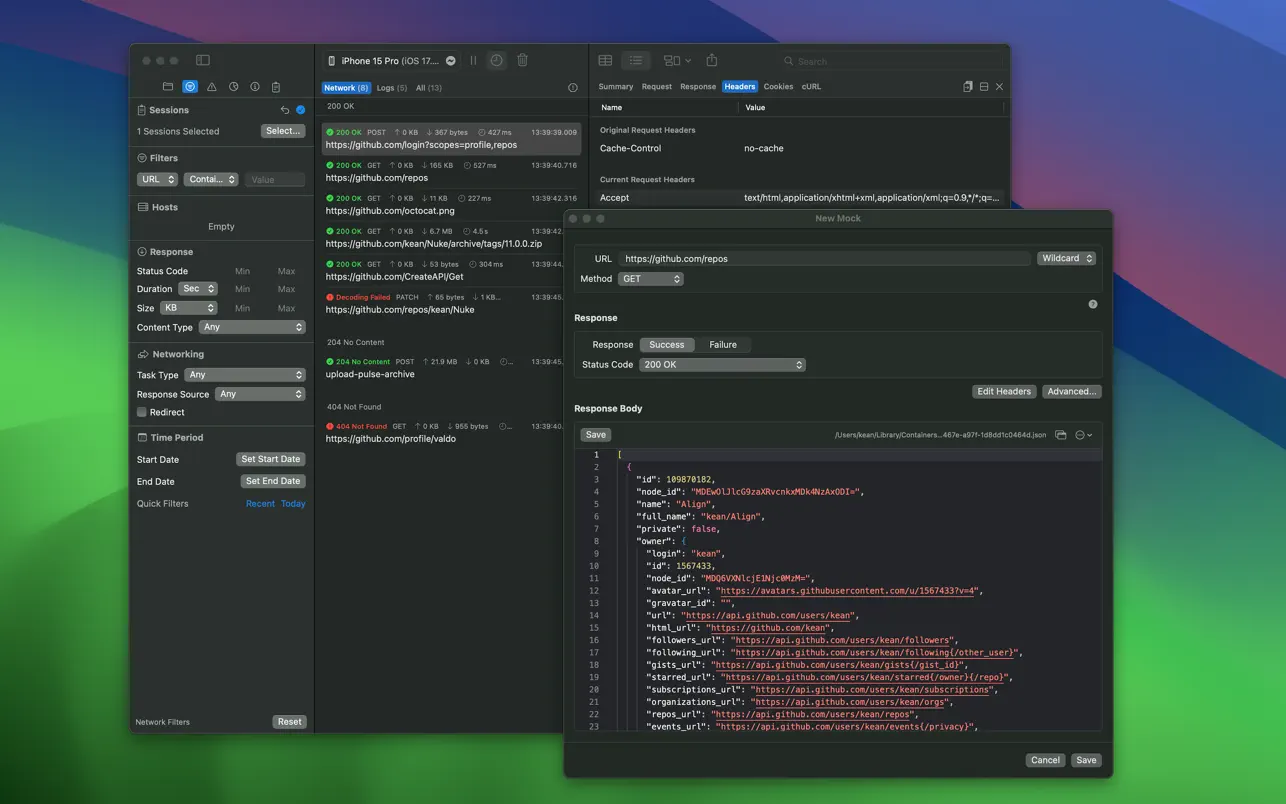The width and height of the screenshot is (1286, 804).
Task: Click the info icon beside the All tab
Action: (x=573, y=88)
